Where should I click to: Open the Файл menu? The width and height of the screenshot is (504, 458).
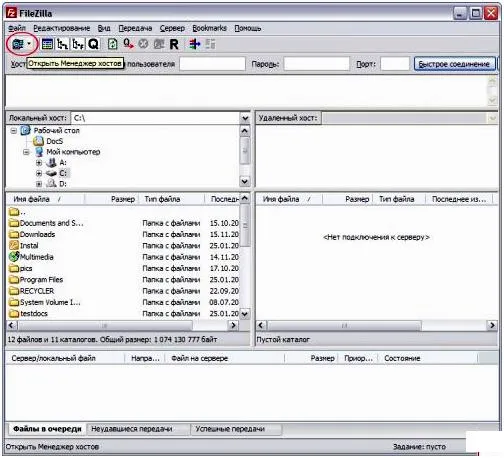[17, 28]
